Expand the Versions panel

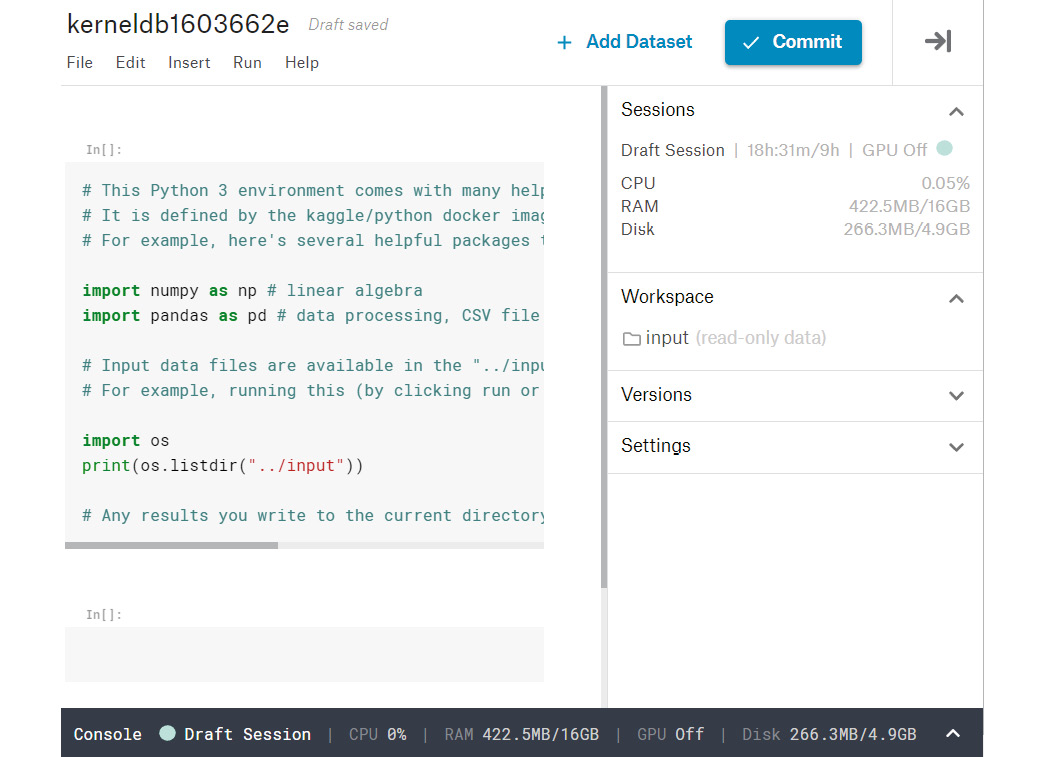coord(956,396)
